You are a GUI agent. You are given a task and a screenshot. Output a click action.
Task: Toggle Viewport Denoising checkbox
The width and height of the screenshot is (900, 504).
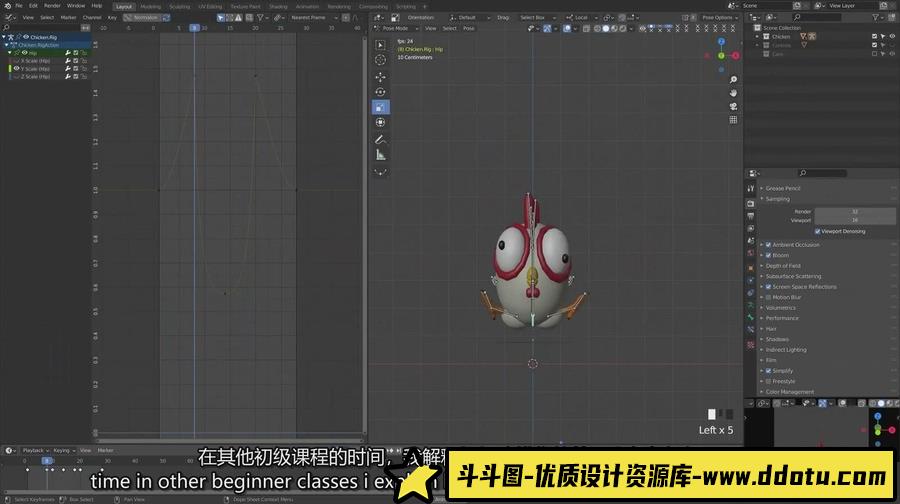pos(817,231)
